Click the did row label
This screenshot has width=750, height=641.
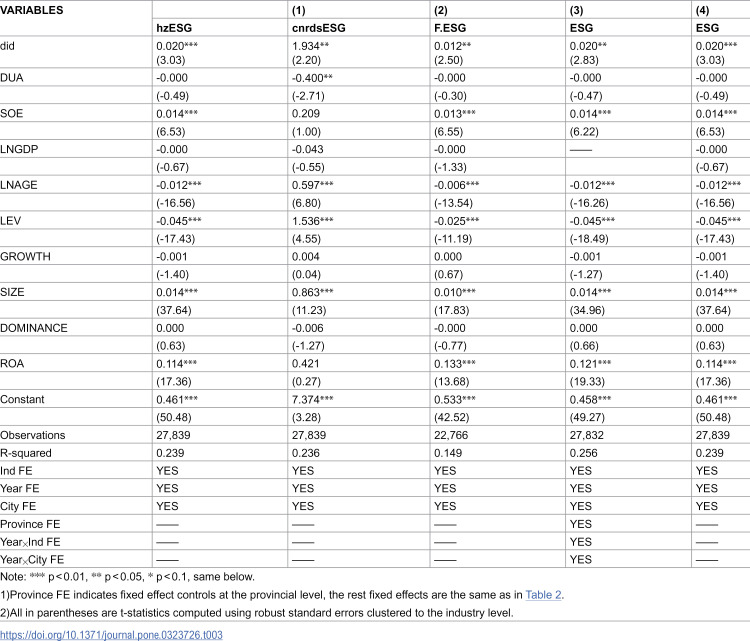pos(7,46)
